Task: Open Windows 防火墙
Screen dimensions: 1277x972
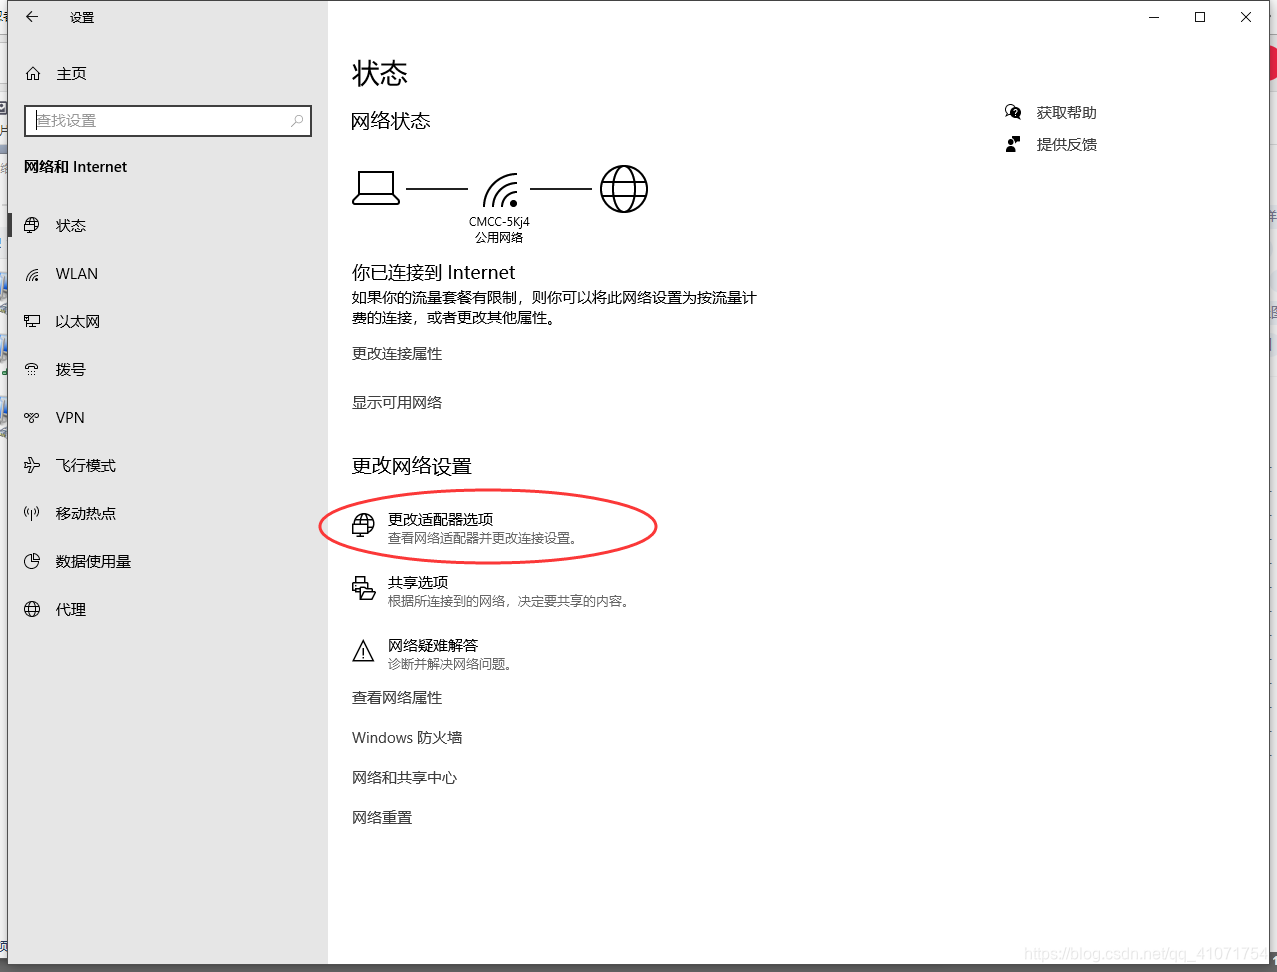Action: coord(406,737)
